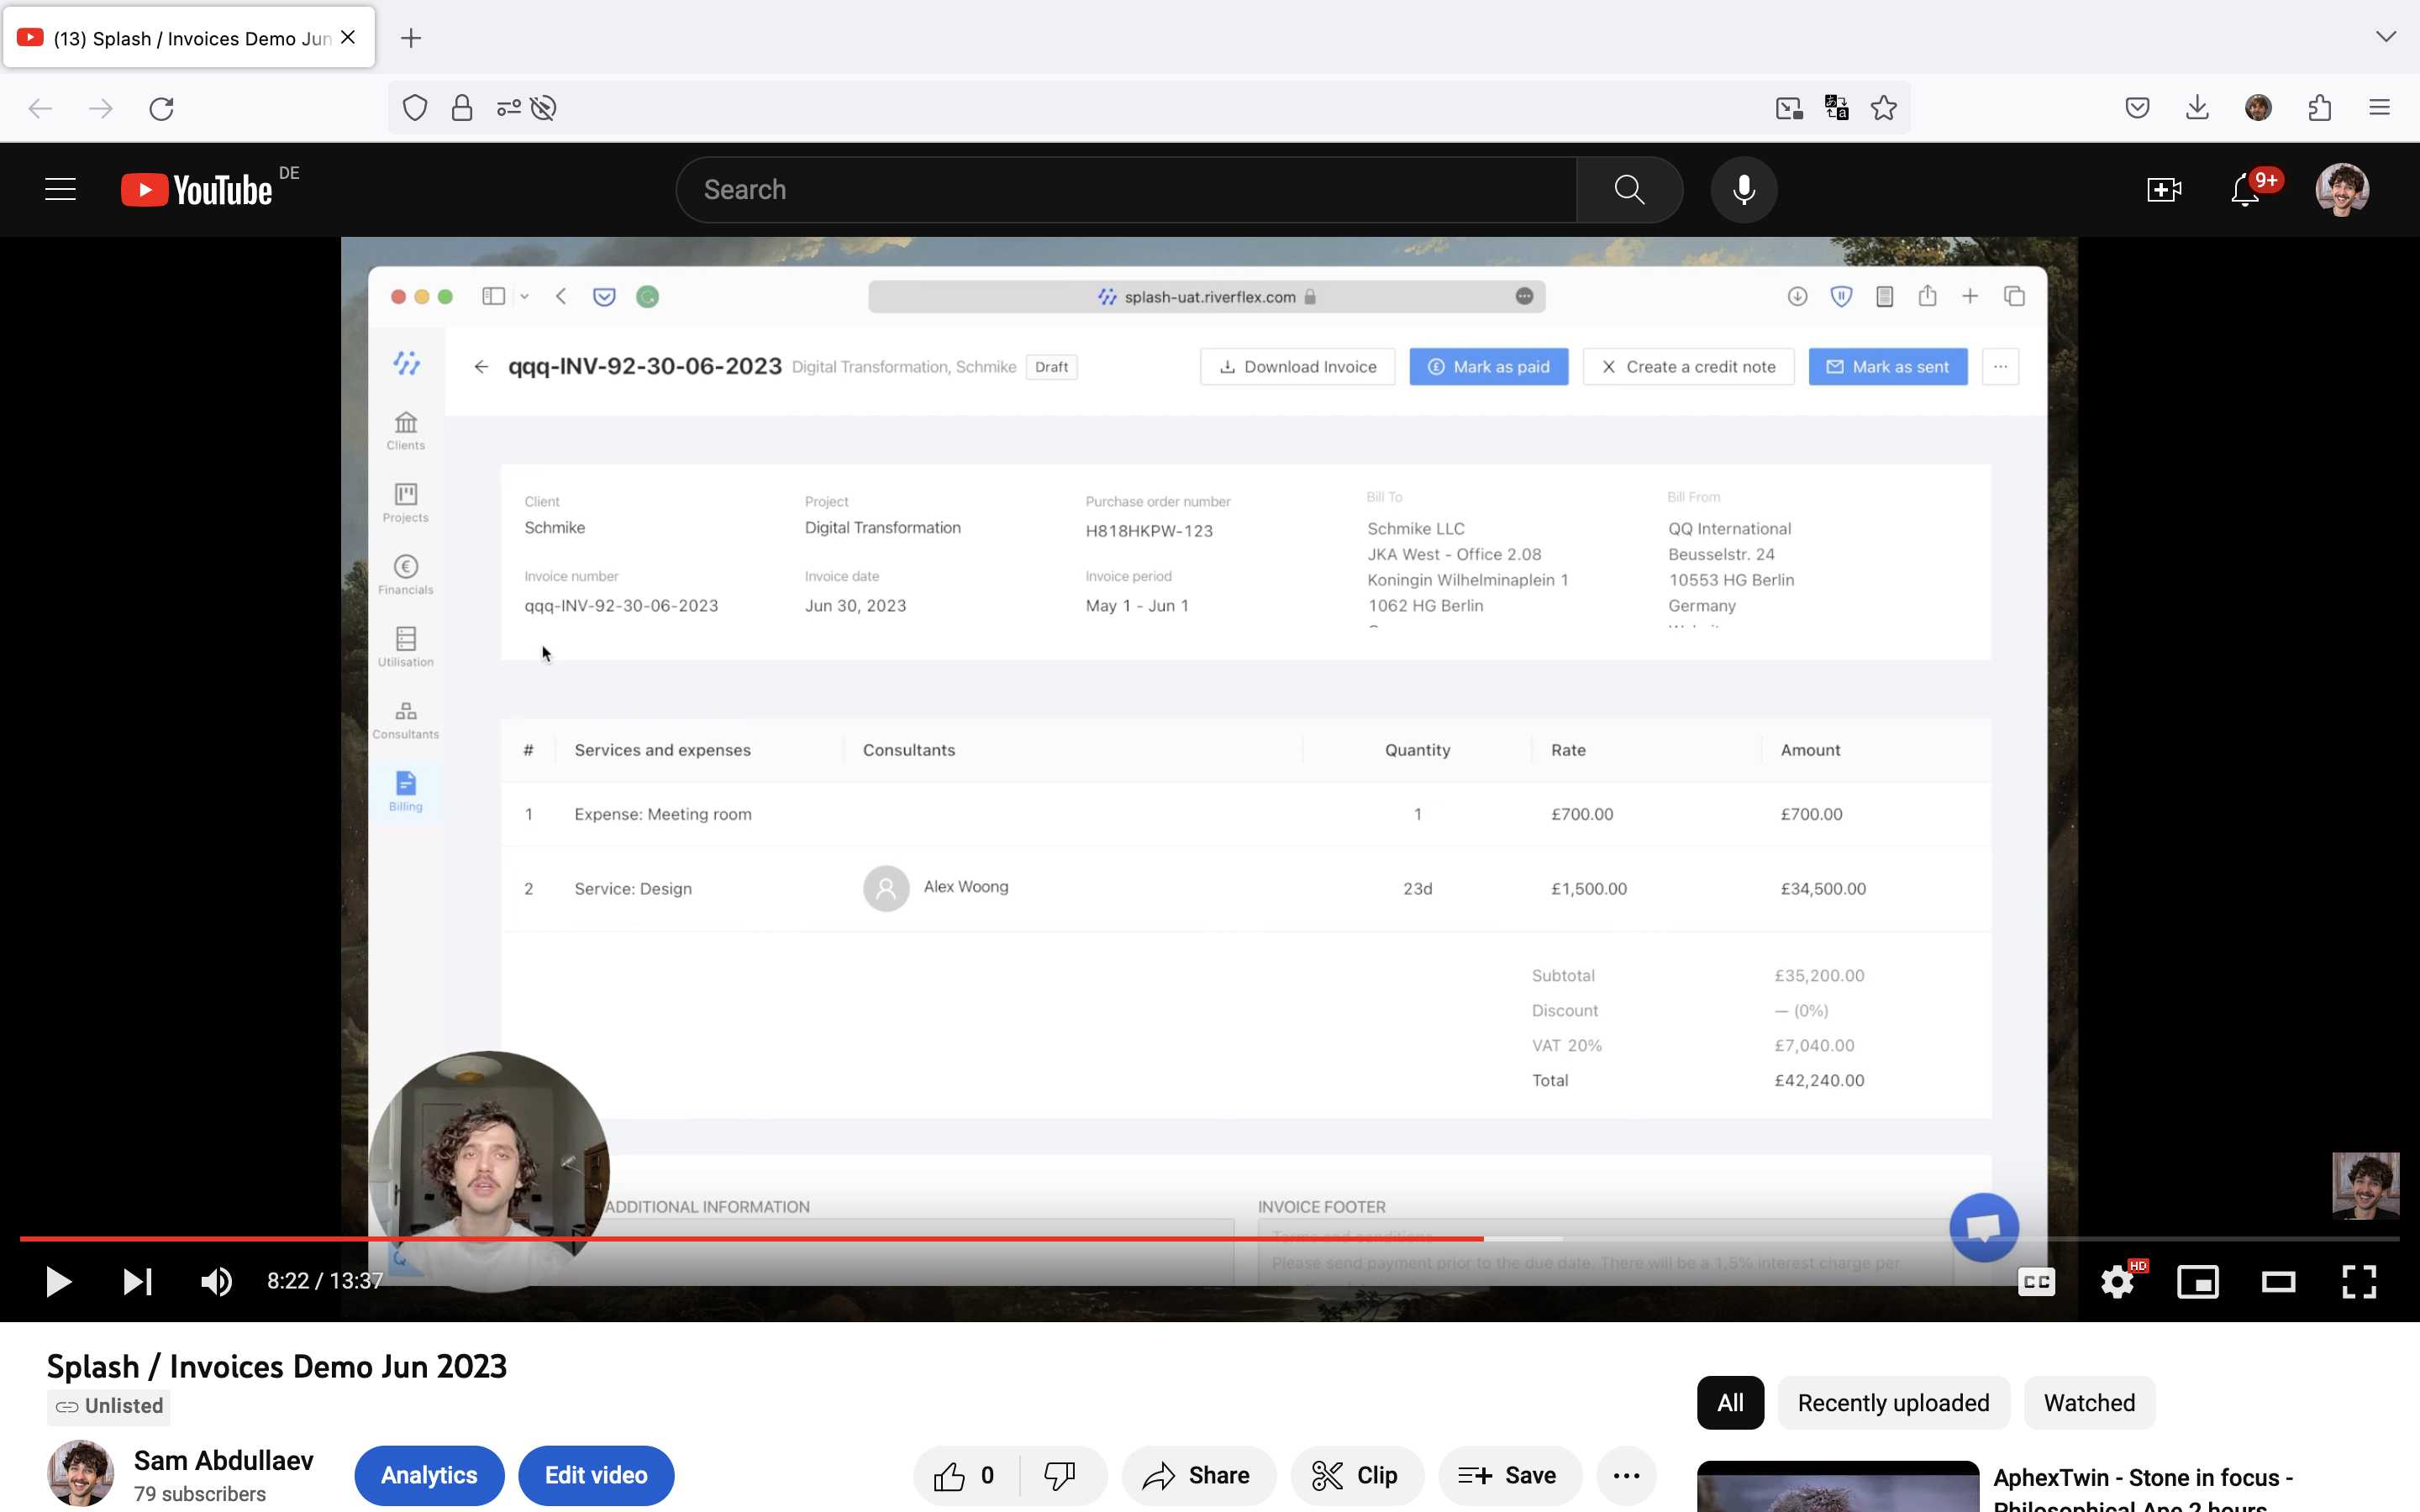Open more actions ellipsis menu
The image size is (2420, 1512).
[x=1626, y=1475]
